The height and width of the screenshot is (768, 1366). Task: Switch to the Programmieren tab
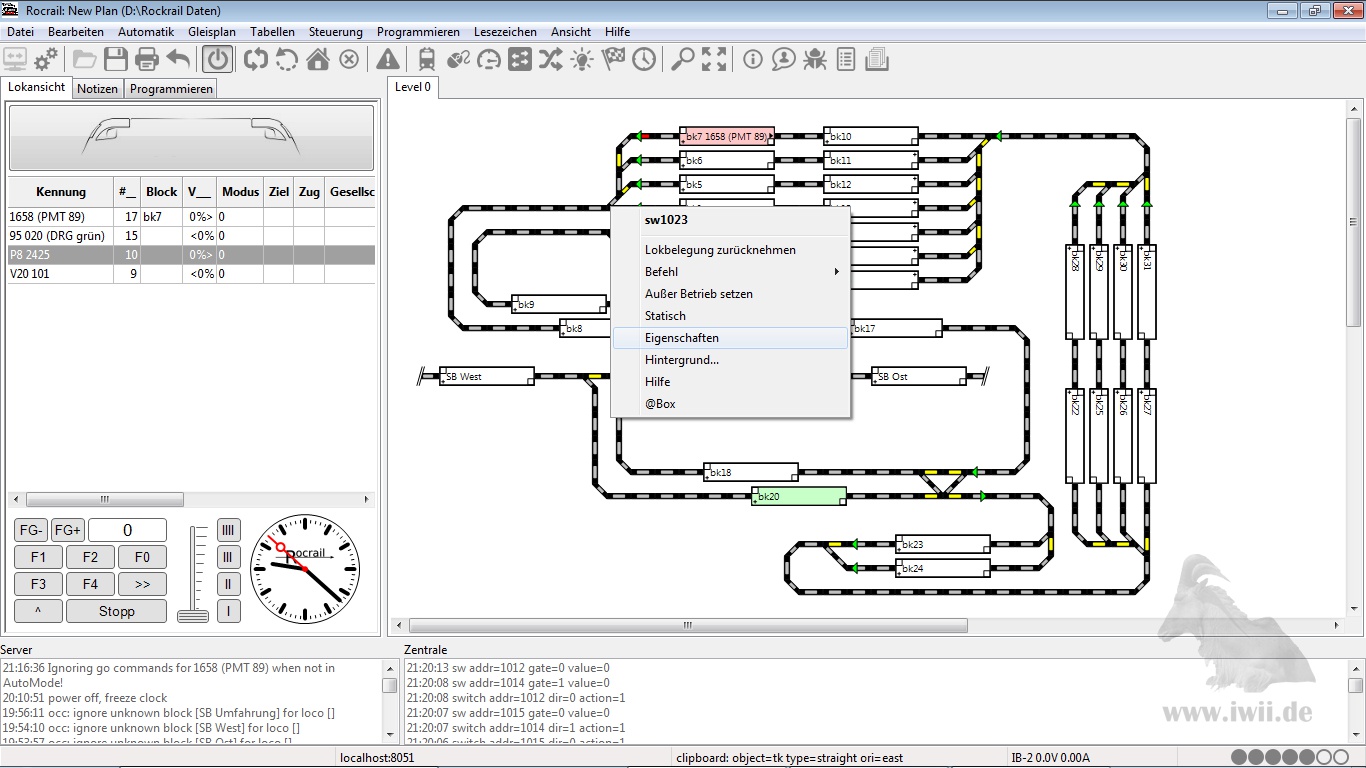(x=171, y=89)
